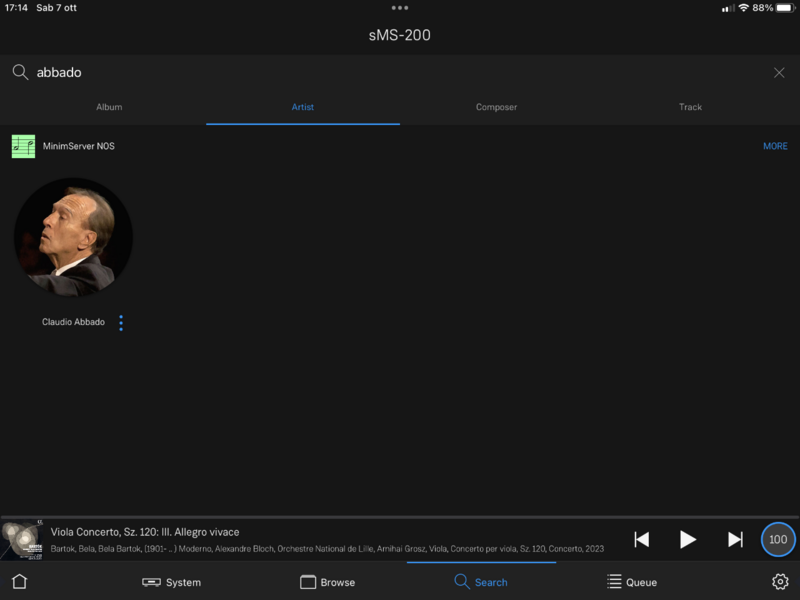Screen dimensions: 800x600
Task: Click the magnifying glass in the search field
Action: (x=21, y=72)
